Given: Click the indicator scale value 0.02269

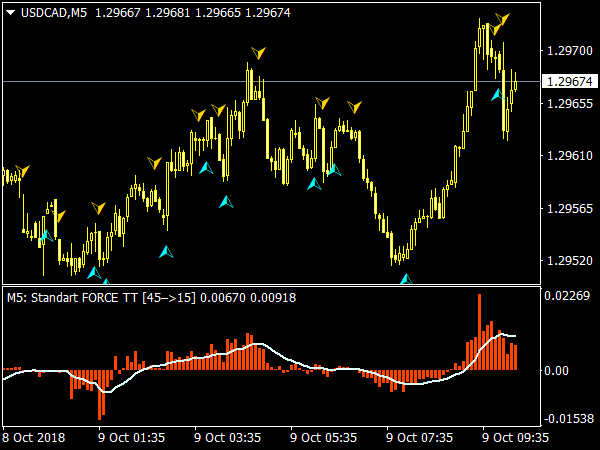Looking at the screenshot, I should [567, 295].
